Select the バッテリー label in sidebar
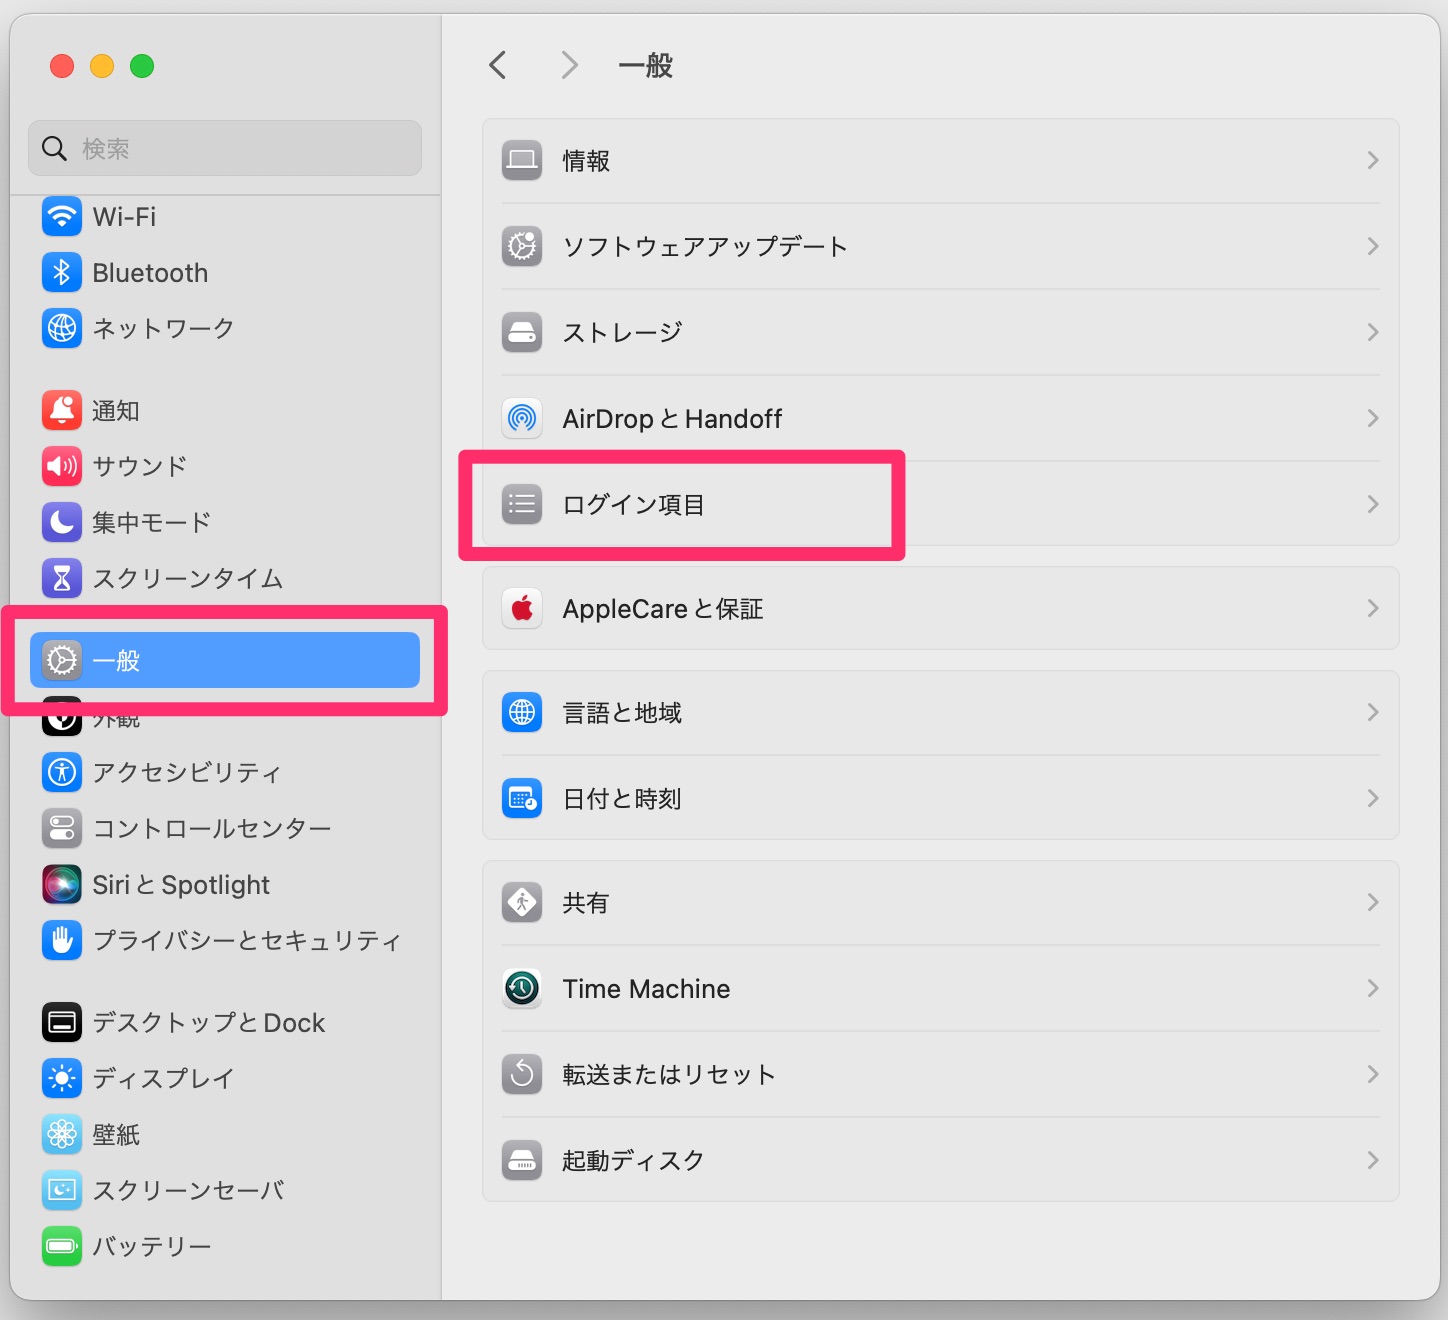Screen dimensions: 1448x1320 point(152,1246)
